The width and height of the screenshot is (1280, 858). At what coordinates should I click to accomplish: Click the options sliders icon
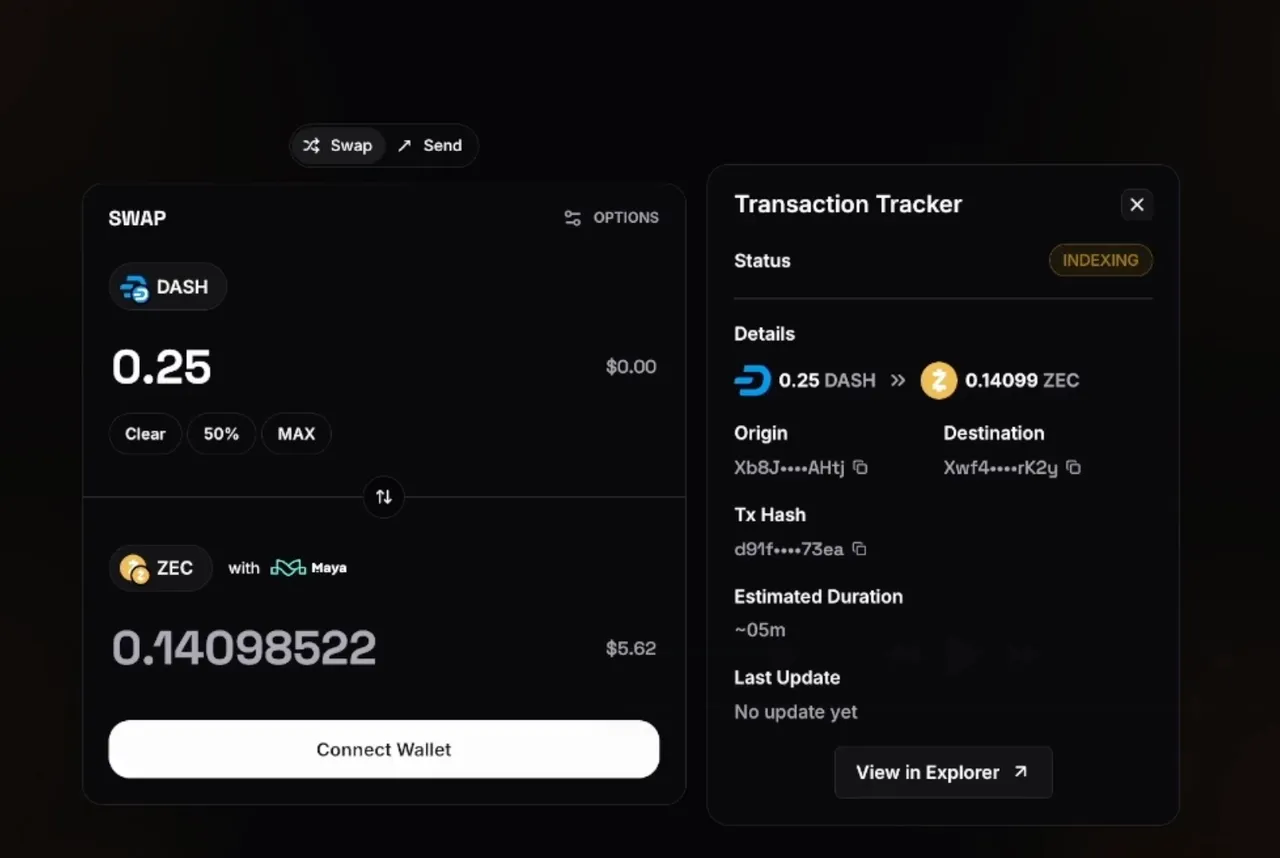[572, 218]
